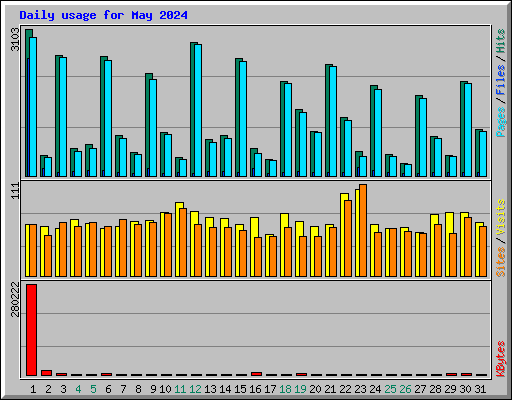Click the day 10 label on the x-axis
Image resolution: width=512 pixels, height=400 pixels.
165,389
